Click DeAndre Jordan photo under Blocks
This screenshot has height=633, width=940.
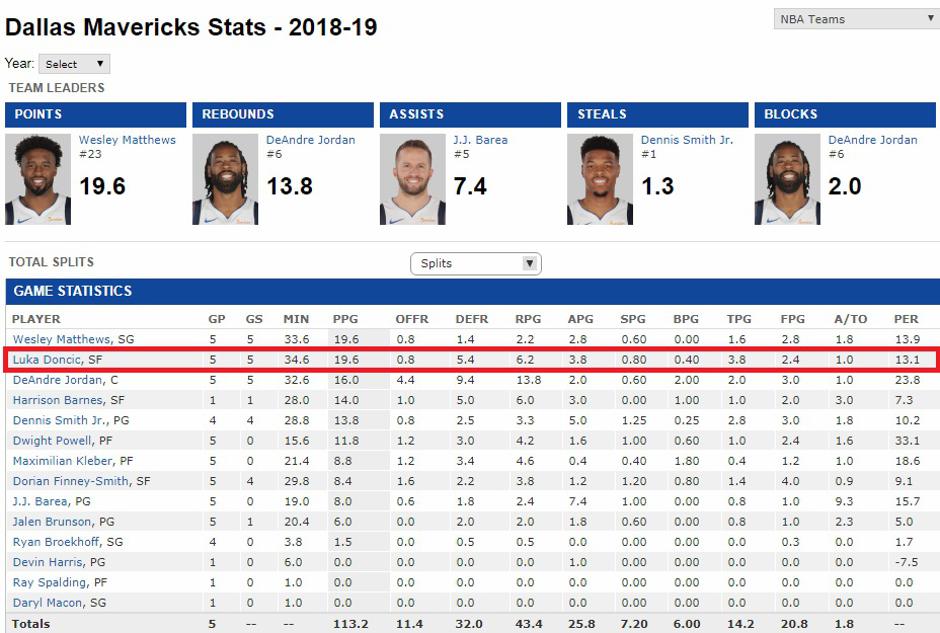point(787,179)
